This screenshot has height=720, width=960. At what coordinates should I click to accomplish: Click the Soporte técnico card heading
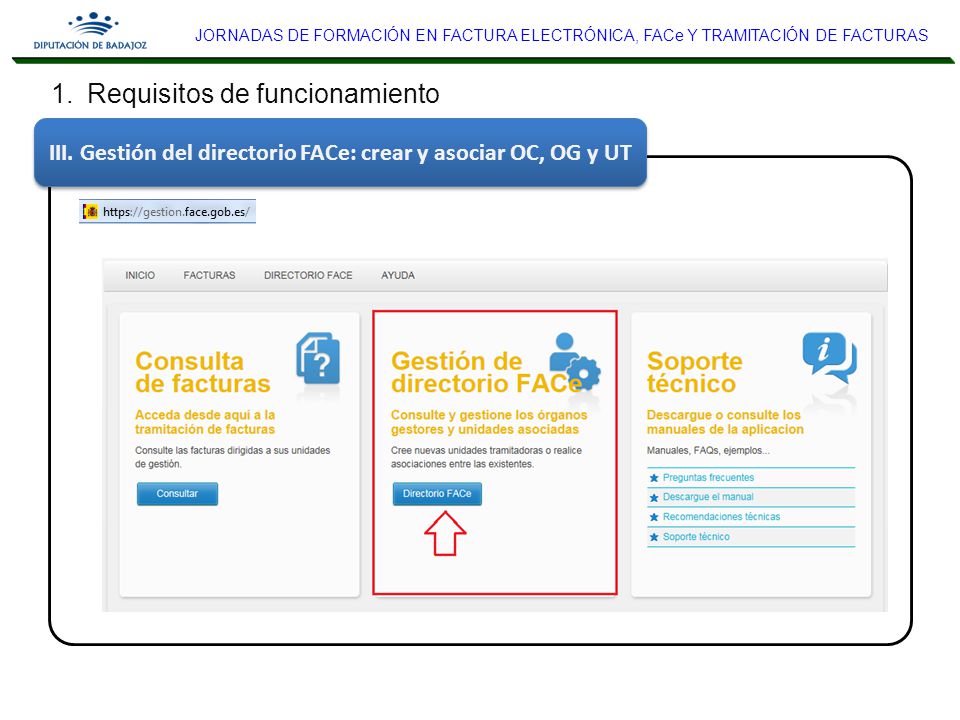pos(694,372)
